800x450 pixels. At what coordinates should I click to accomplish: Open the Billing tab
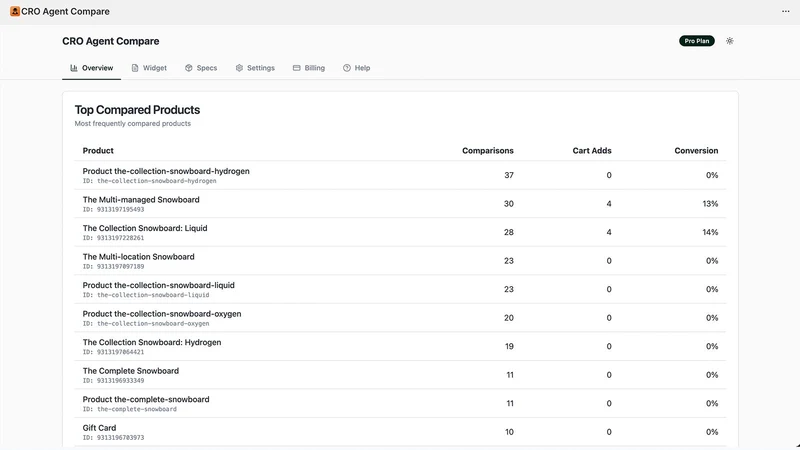[309, 68]
